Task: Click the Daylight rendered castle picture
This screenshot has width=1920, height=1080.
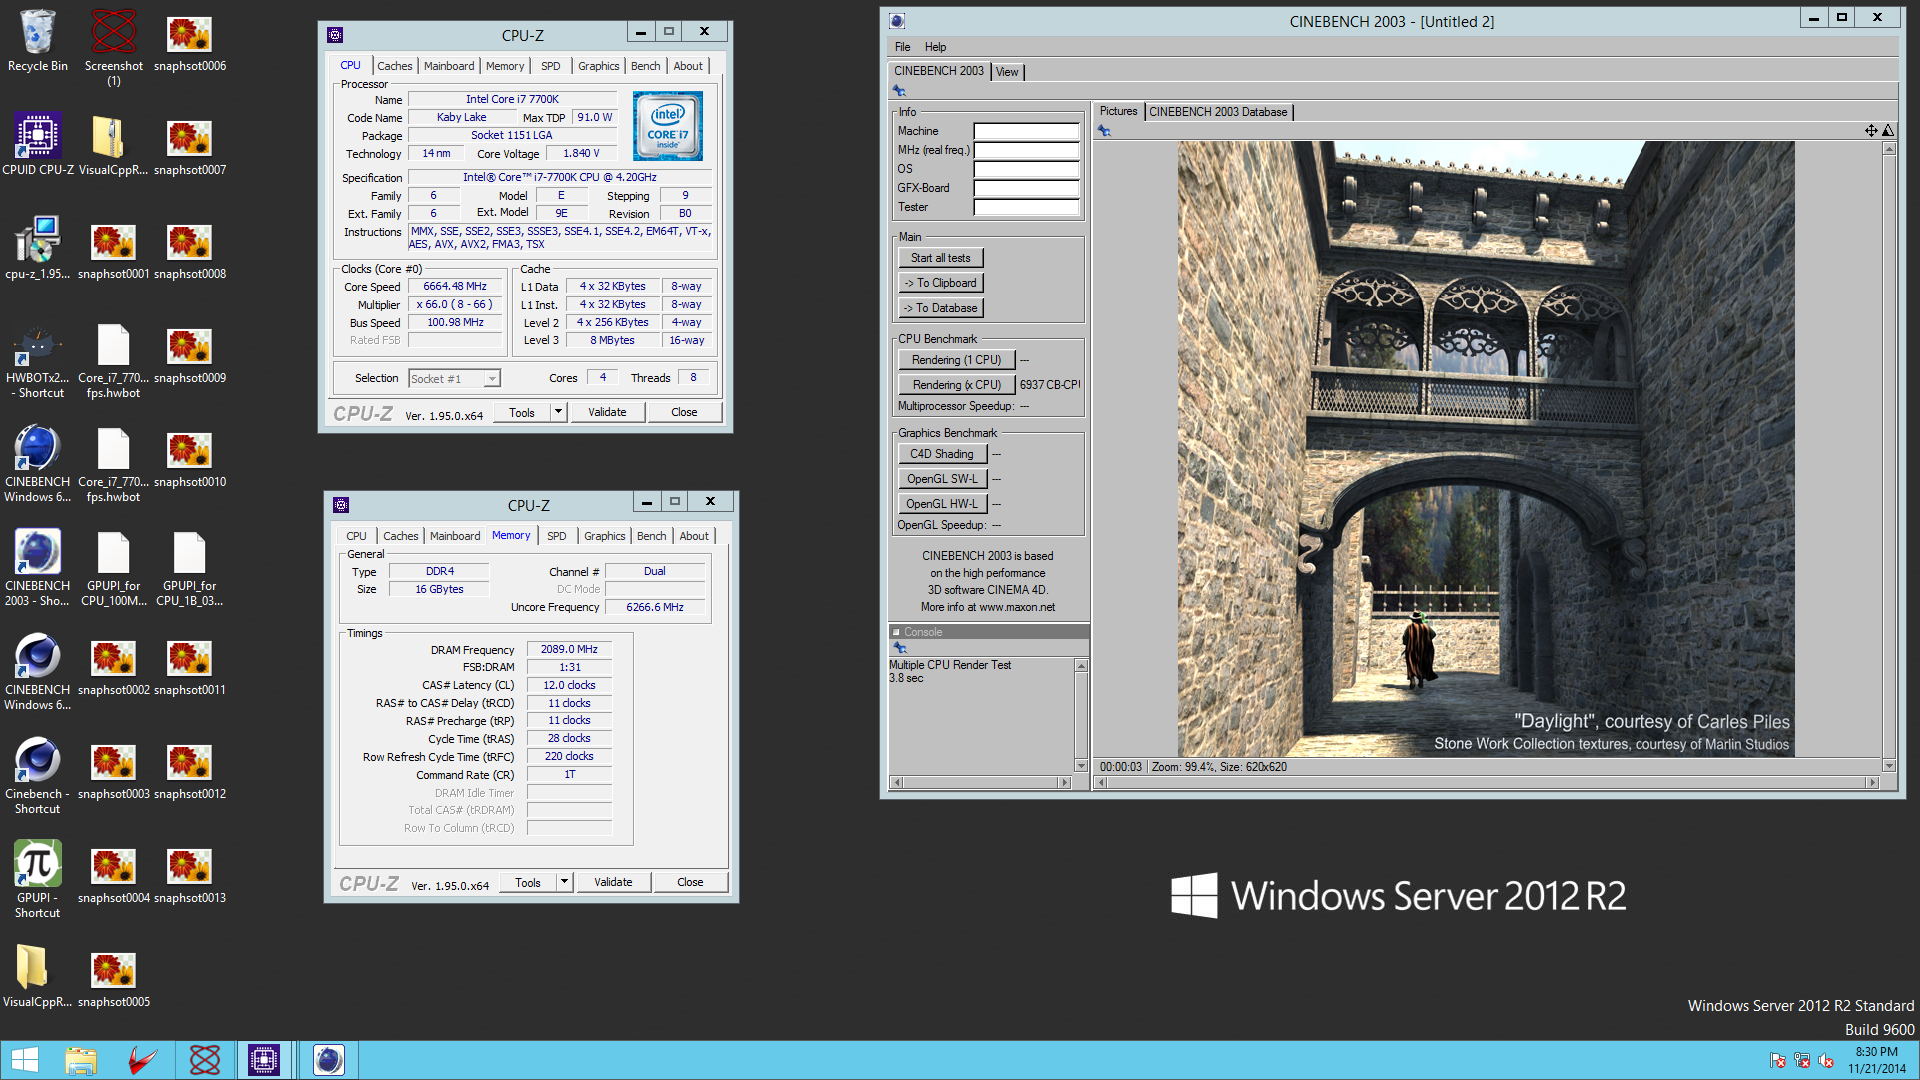Action: 1485,448
